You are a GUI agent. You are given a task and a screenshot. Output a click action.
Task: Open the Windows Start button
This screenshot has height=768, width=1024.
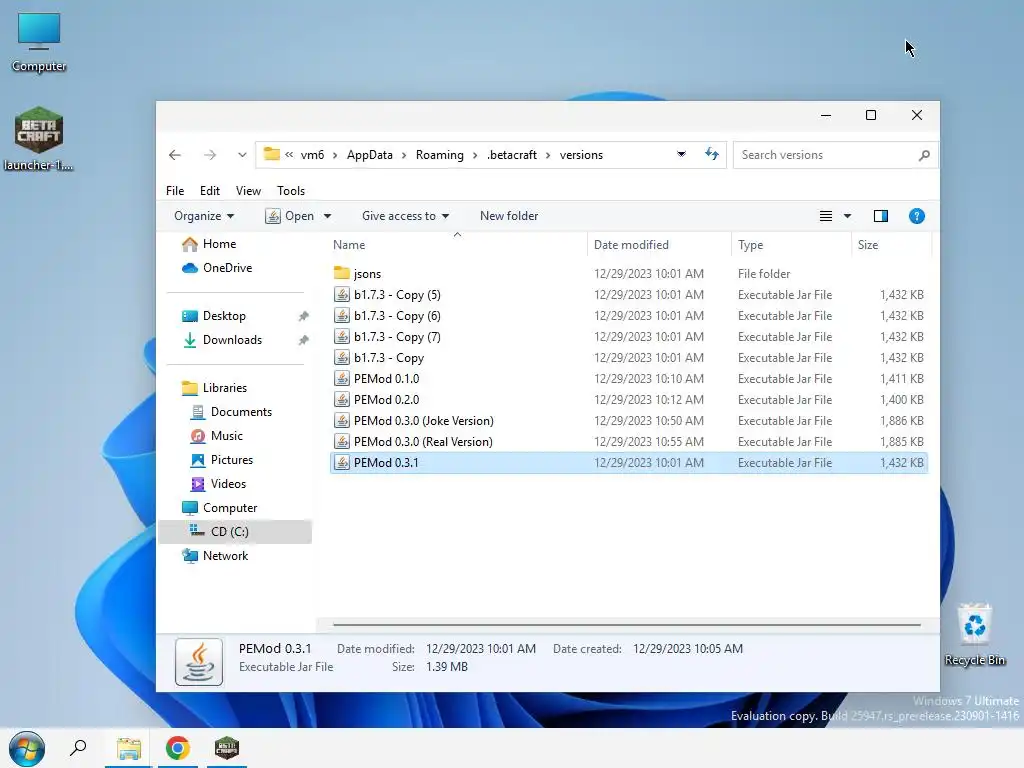26,748
